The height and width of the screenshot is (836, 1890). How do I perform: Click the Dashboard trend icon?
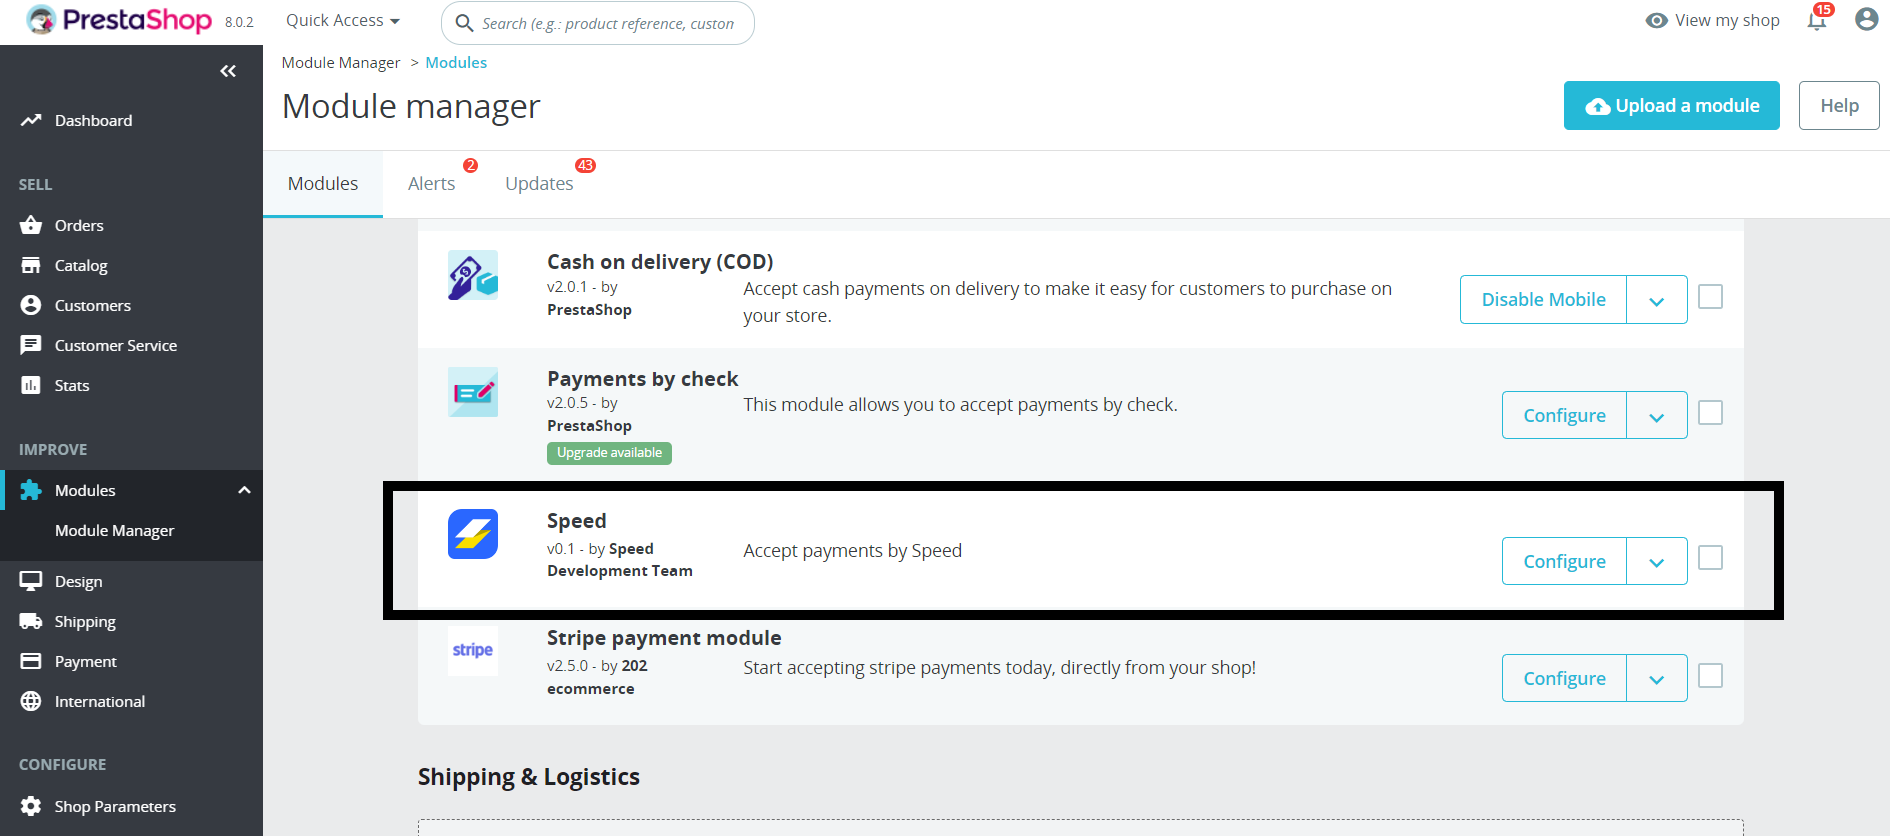pos(31,120)
